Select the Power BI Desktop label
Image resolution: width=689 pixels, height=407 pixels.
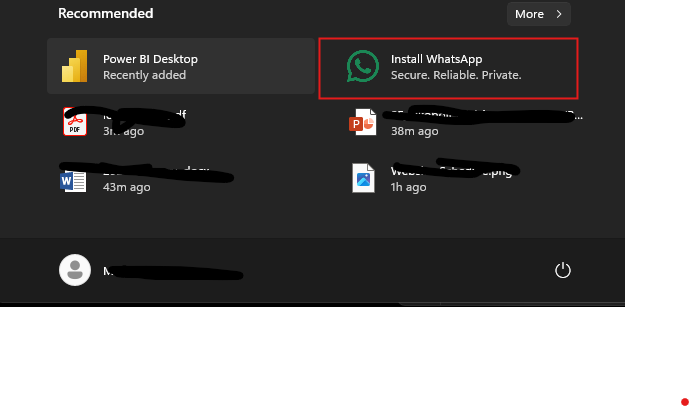tap(150, 59)
